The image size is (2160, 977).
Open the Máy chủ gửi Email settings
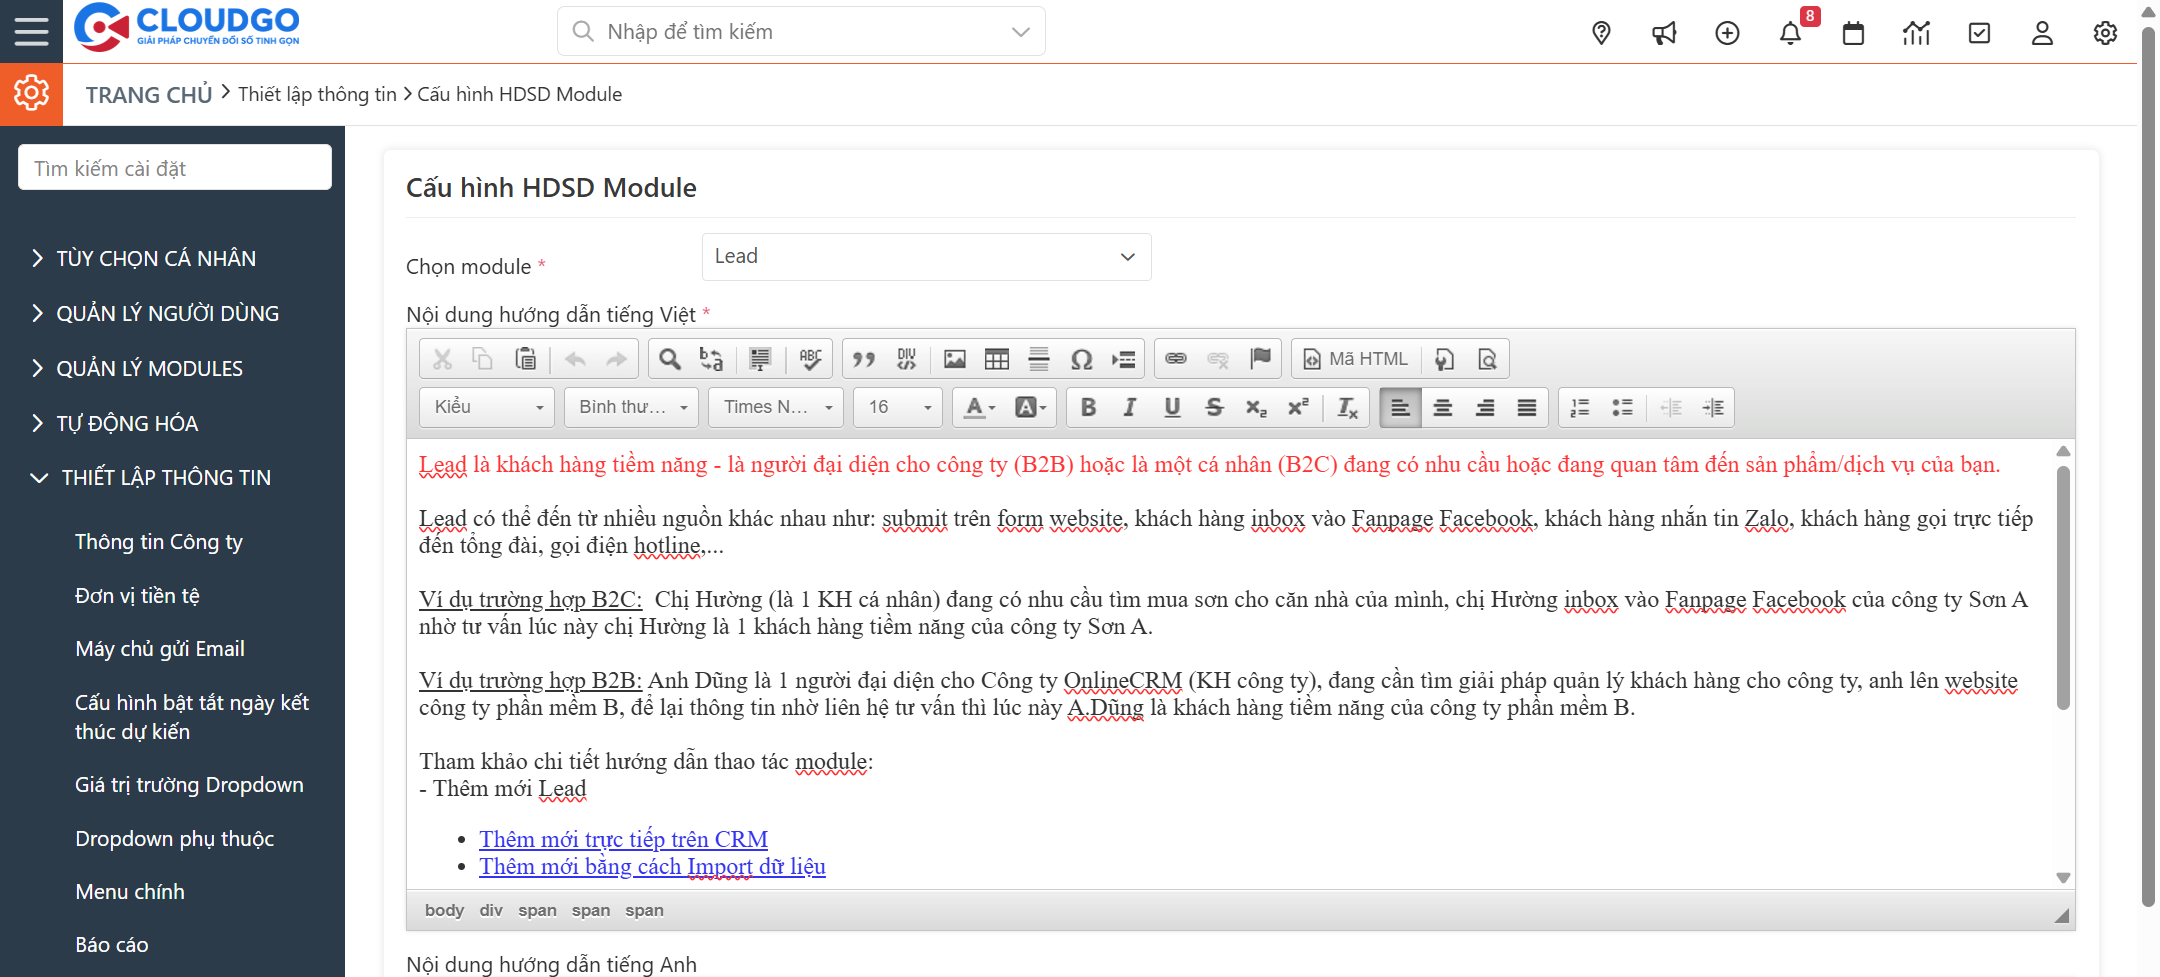click(x=159, y=648)
